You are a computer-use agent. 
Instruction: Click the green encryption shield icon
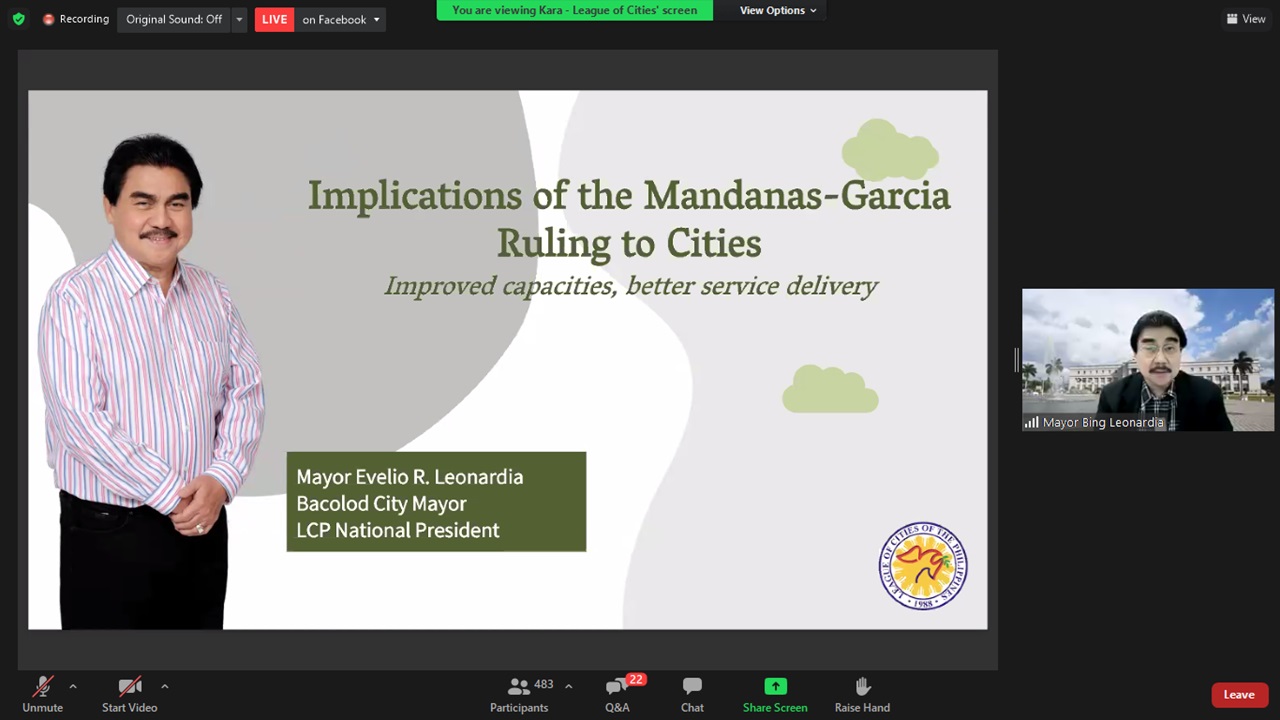(x=18, y=19)
